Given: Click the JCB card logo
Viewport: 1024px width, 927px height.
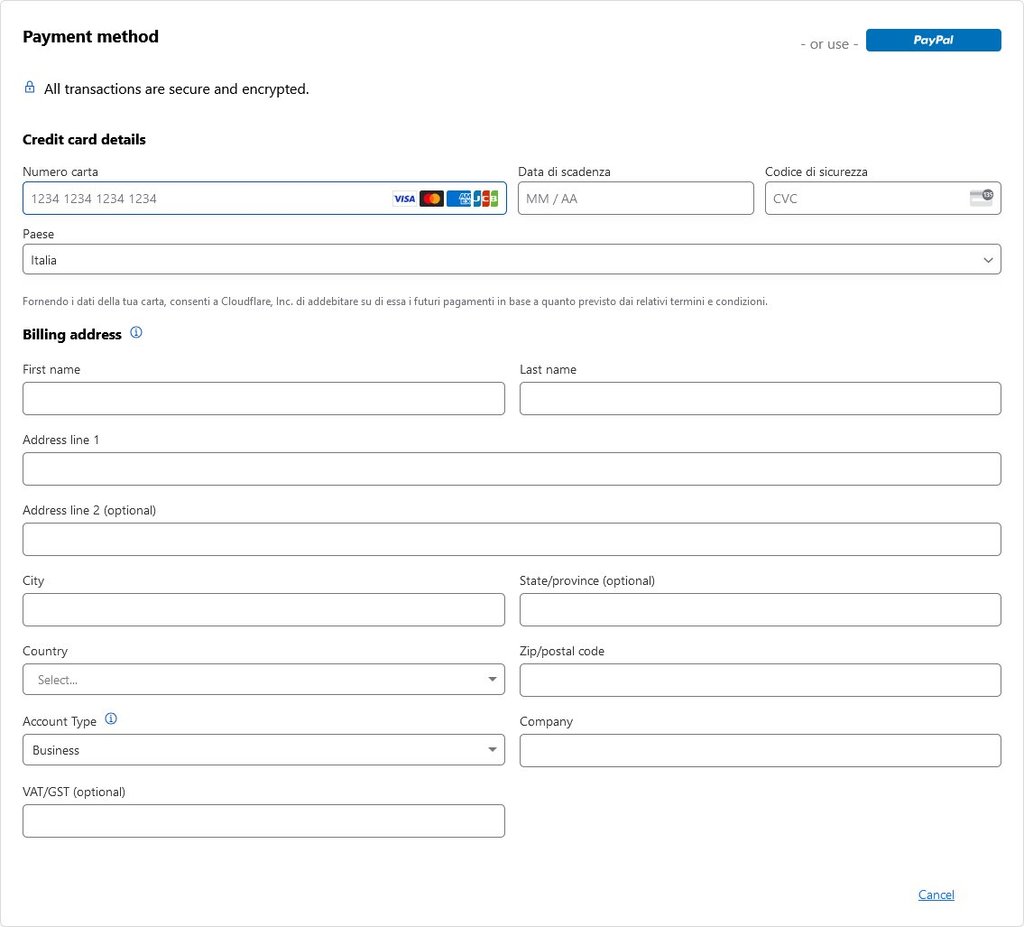Looking at the screenshot, I should pyautogui.click(x=486, y=198).
